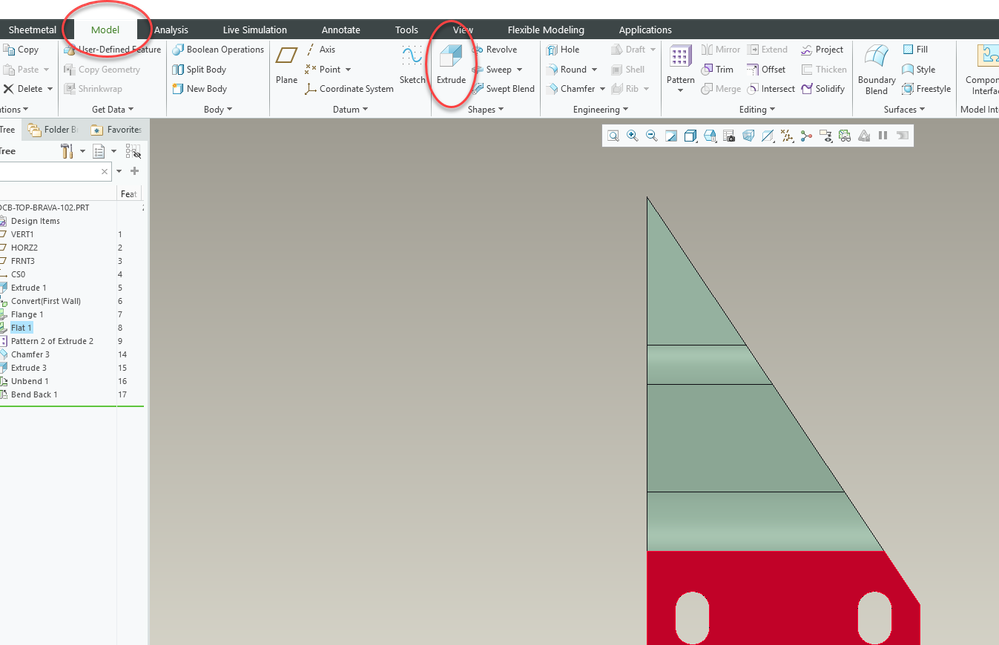The height and width of the screenshot is (645, 999).
Task: Select the Split Body tool
Action: click(199, 69)
